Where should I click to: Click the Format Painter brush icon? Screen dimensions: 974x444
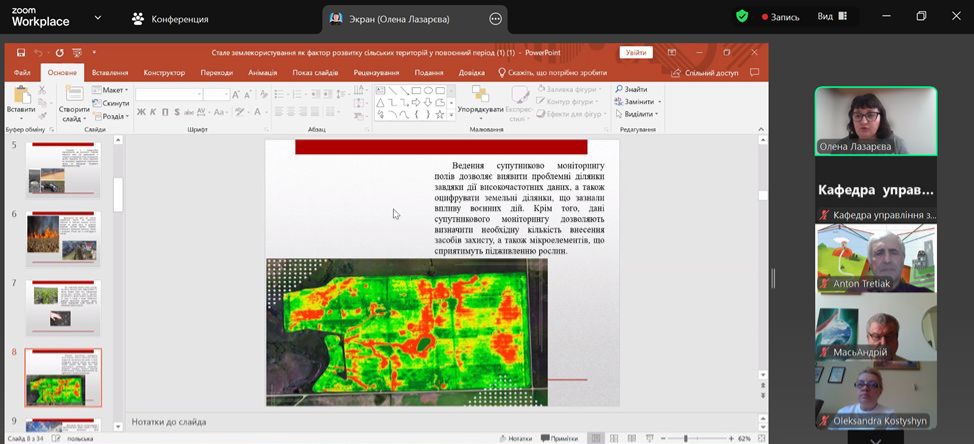coord(42,116)
